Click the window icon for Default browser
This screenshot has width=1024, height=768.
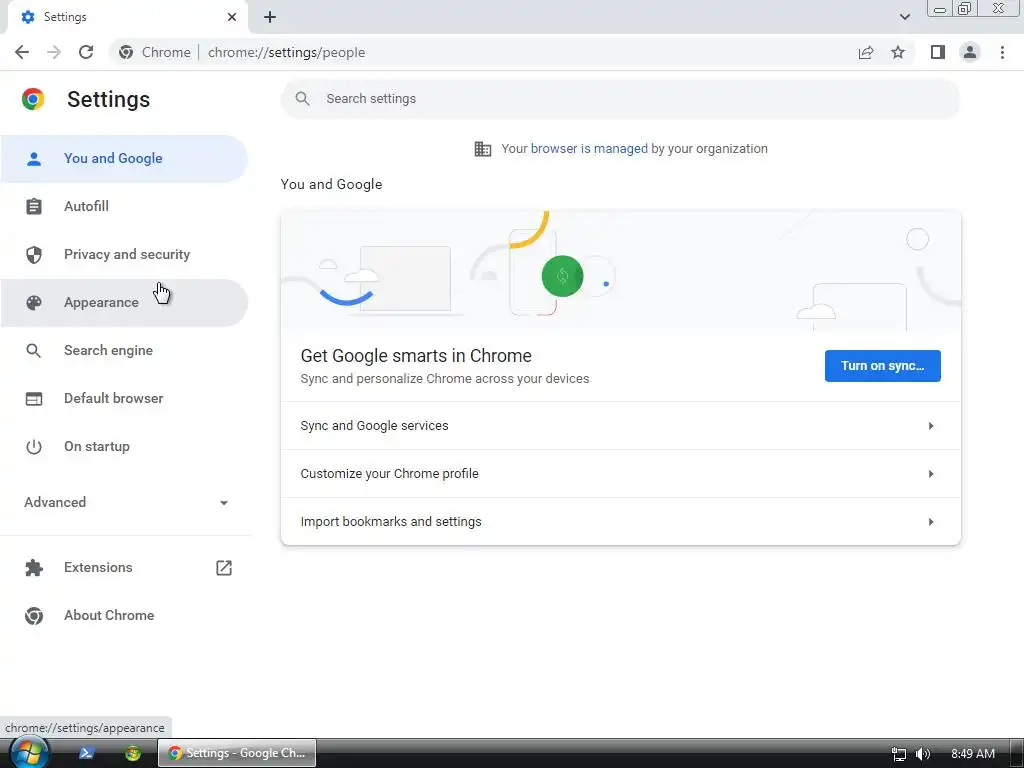(33, 398)
